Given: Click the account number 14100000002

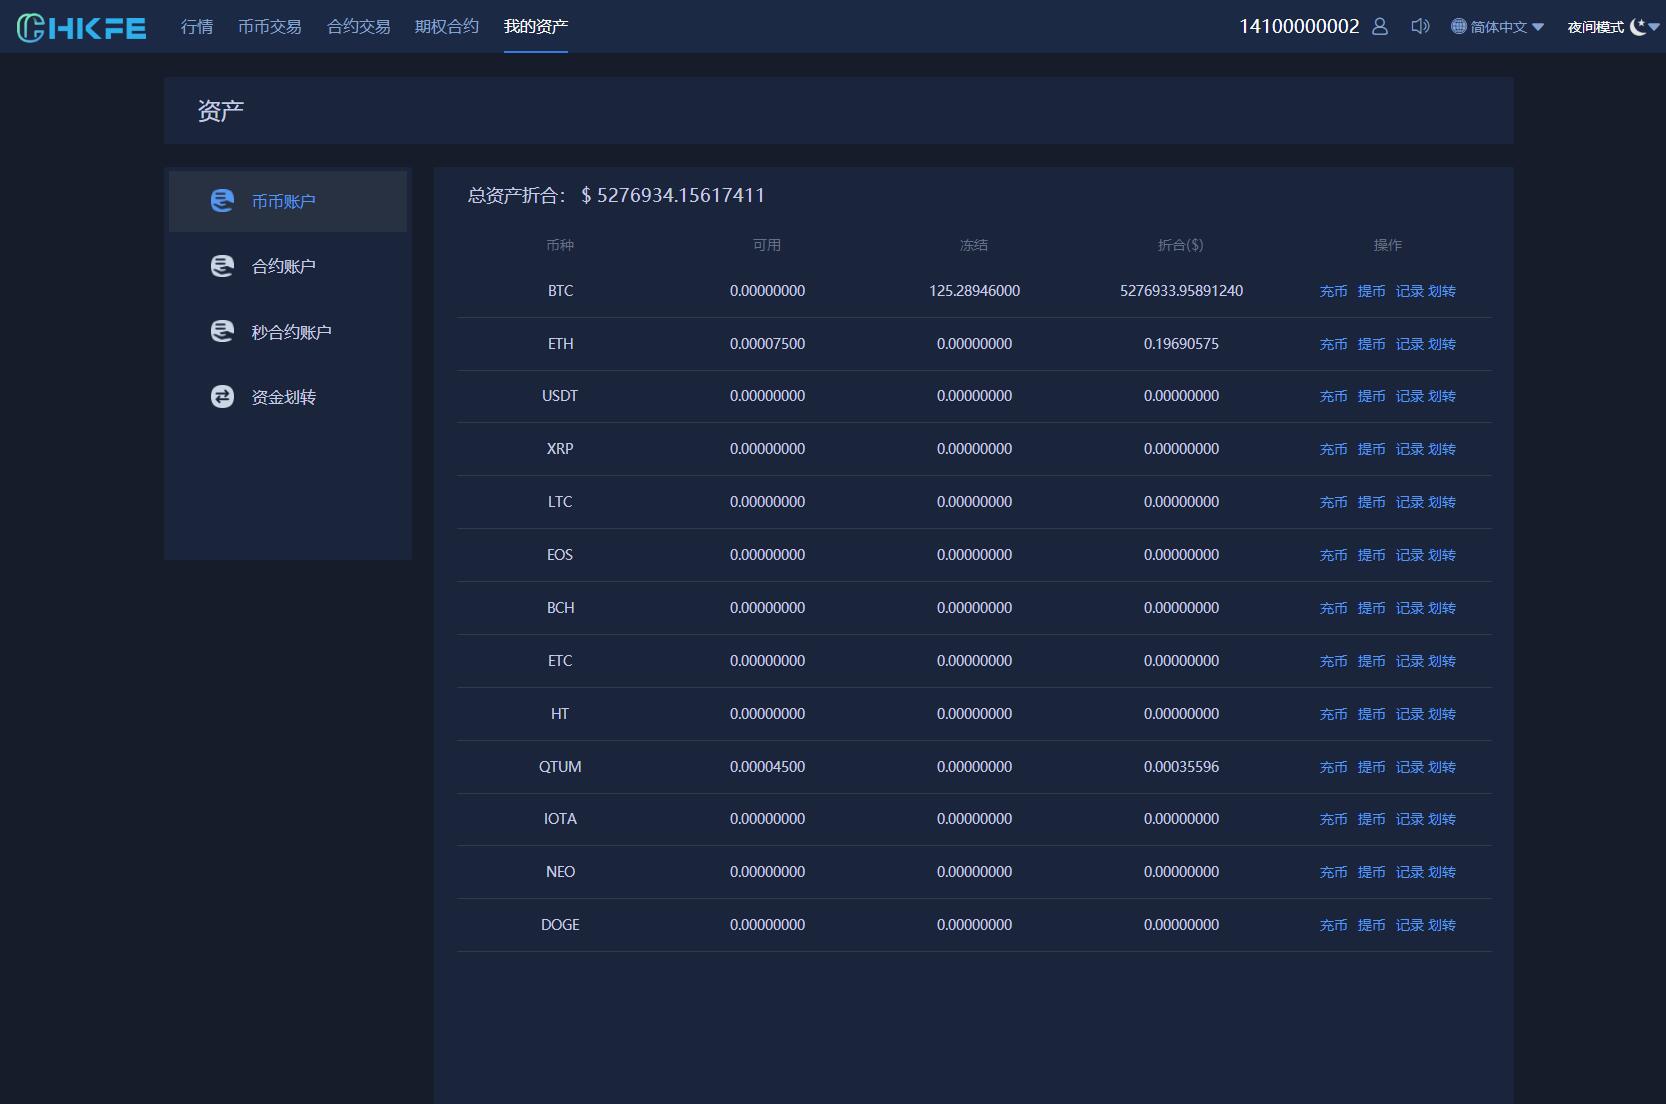Looking at the screenshot, I should tap(1299, 27).
